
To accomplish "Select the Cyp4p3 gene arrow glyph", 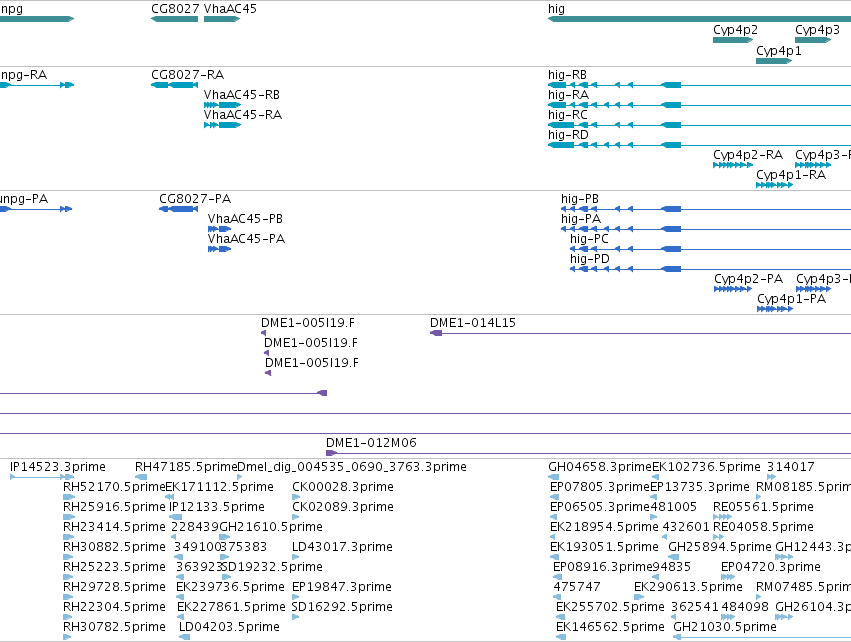I will point(813,40).
